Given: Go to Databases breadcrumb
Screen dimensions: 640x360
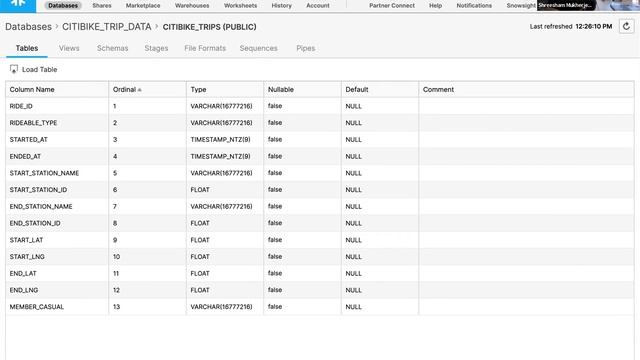Looking at the screenshot, I should point(29,27).
